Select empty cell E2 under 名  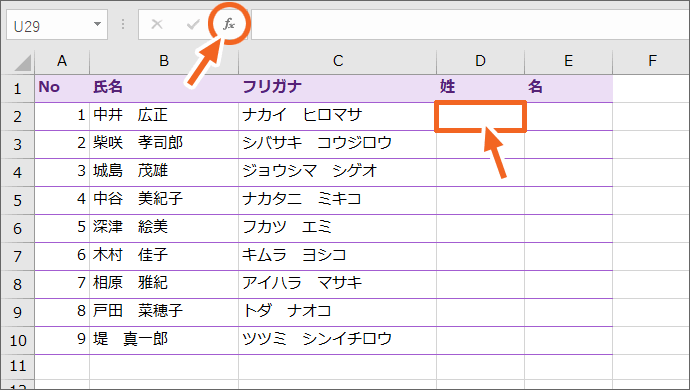point(568,117)
